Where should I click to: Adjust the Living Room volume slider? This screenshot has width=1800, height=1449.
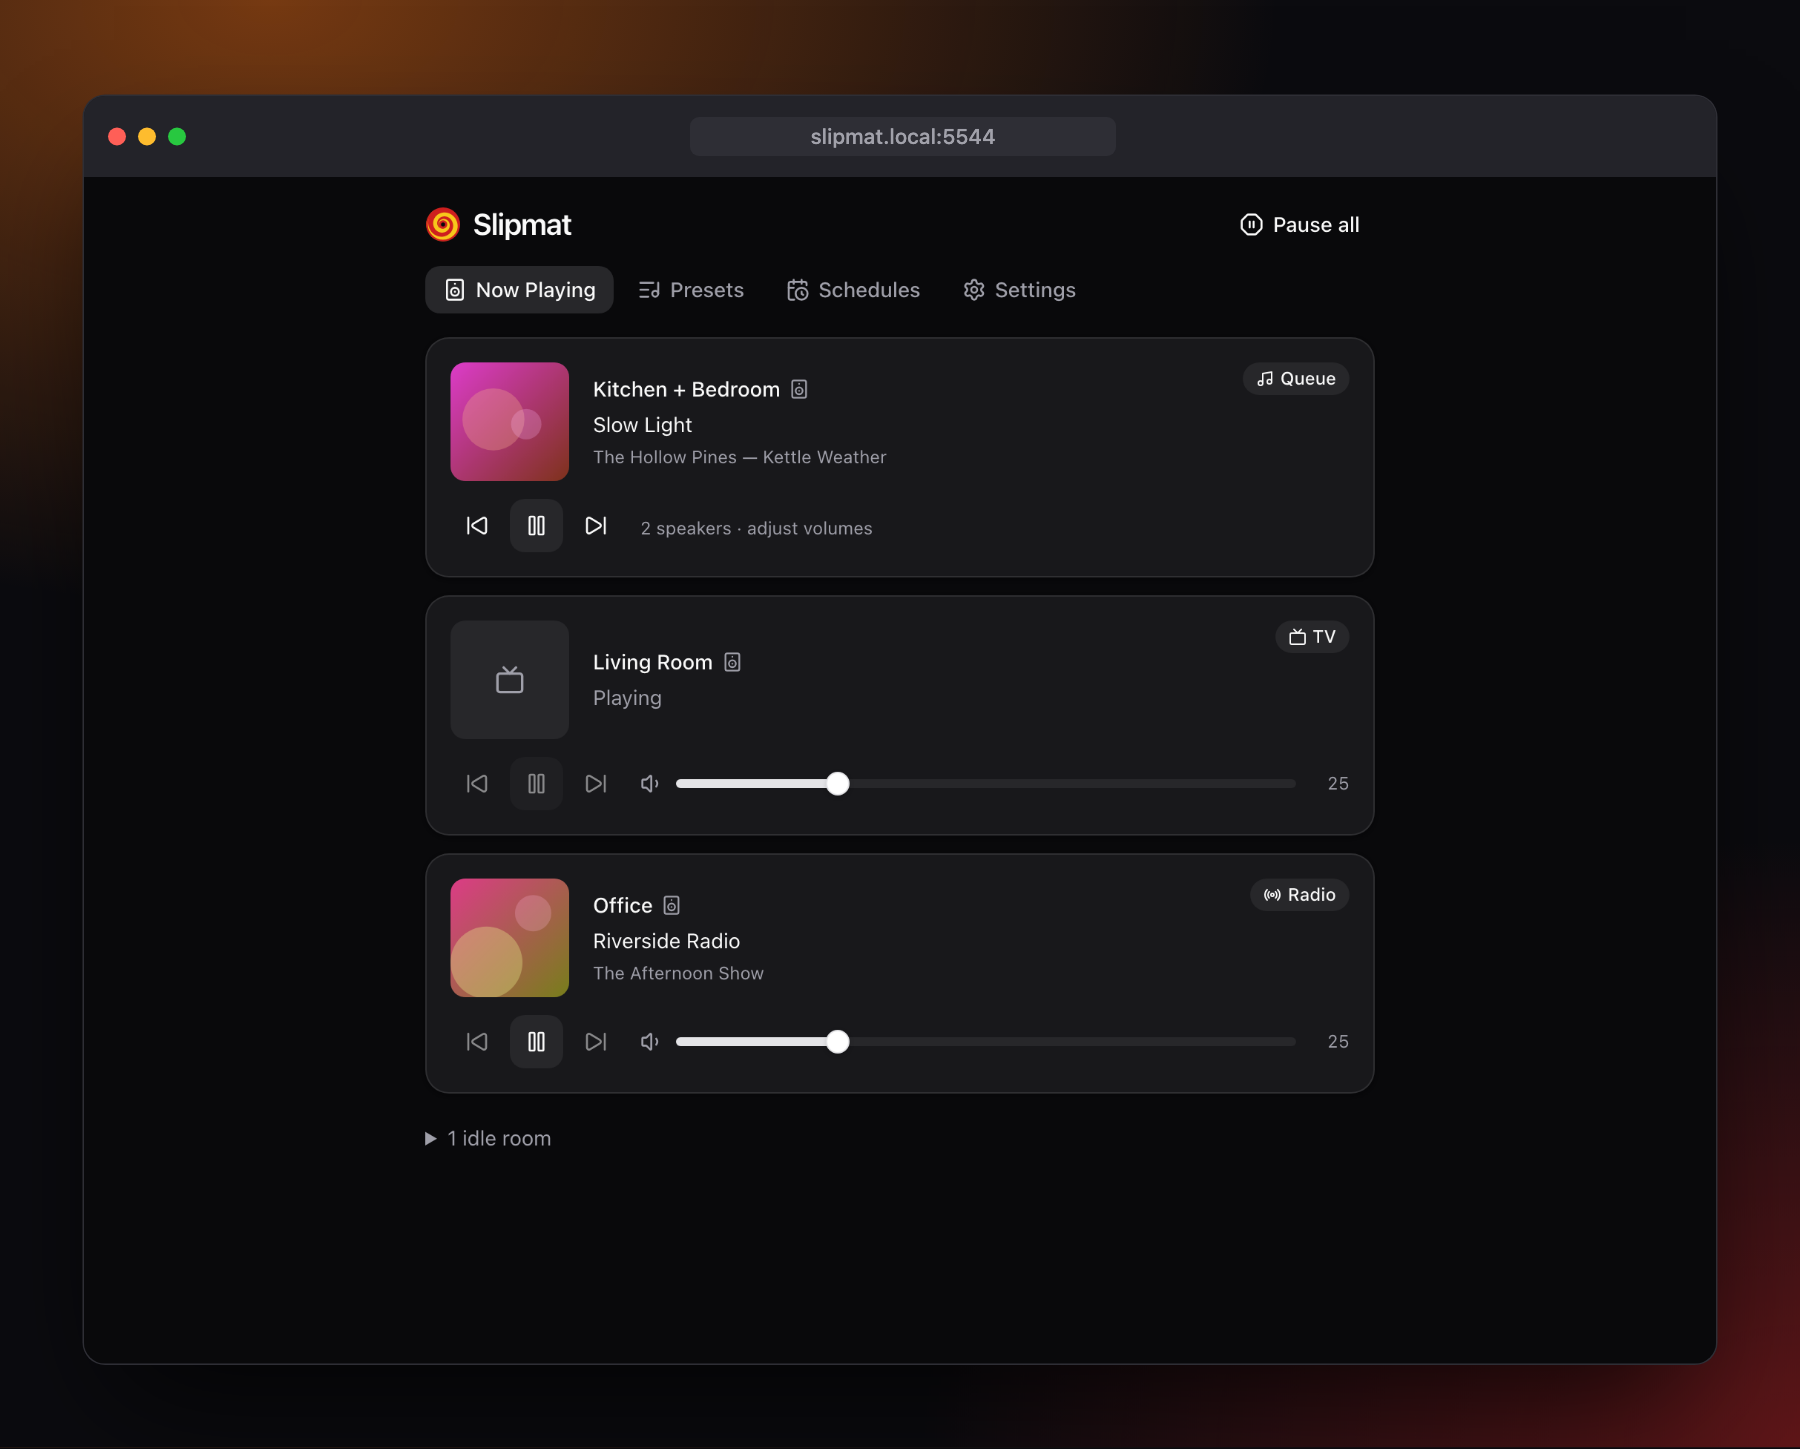coord(986,784)
